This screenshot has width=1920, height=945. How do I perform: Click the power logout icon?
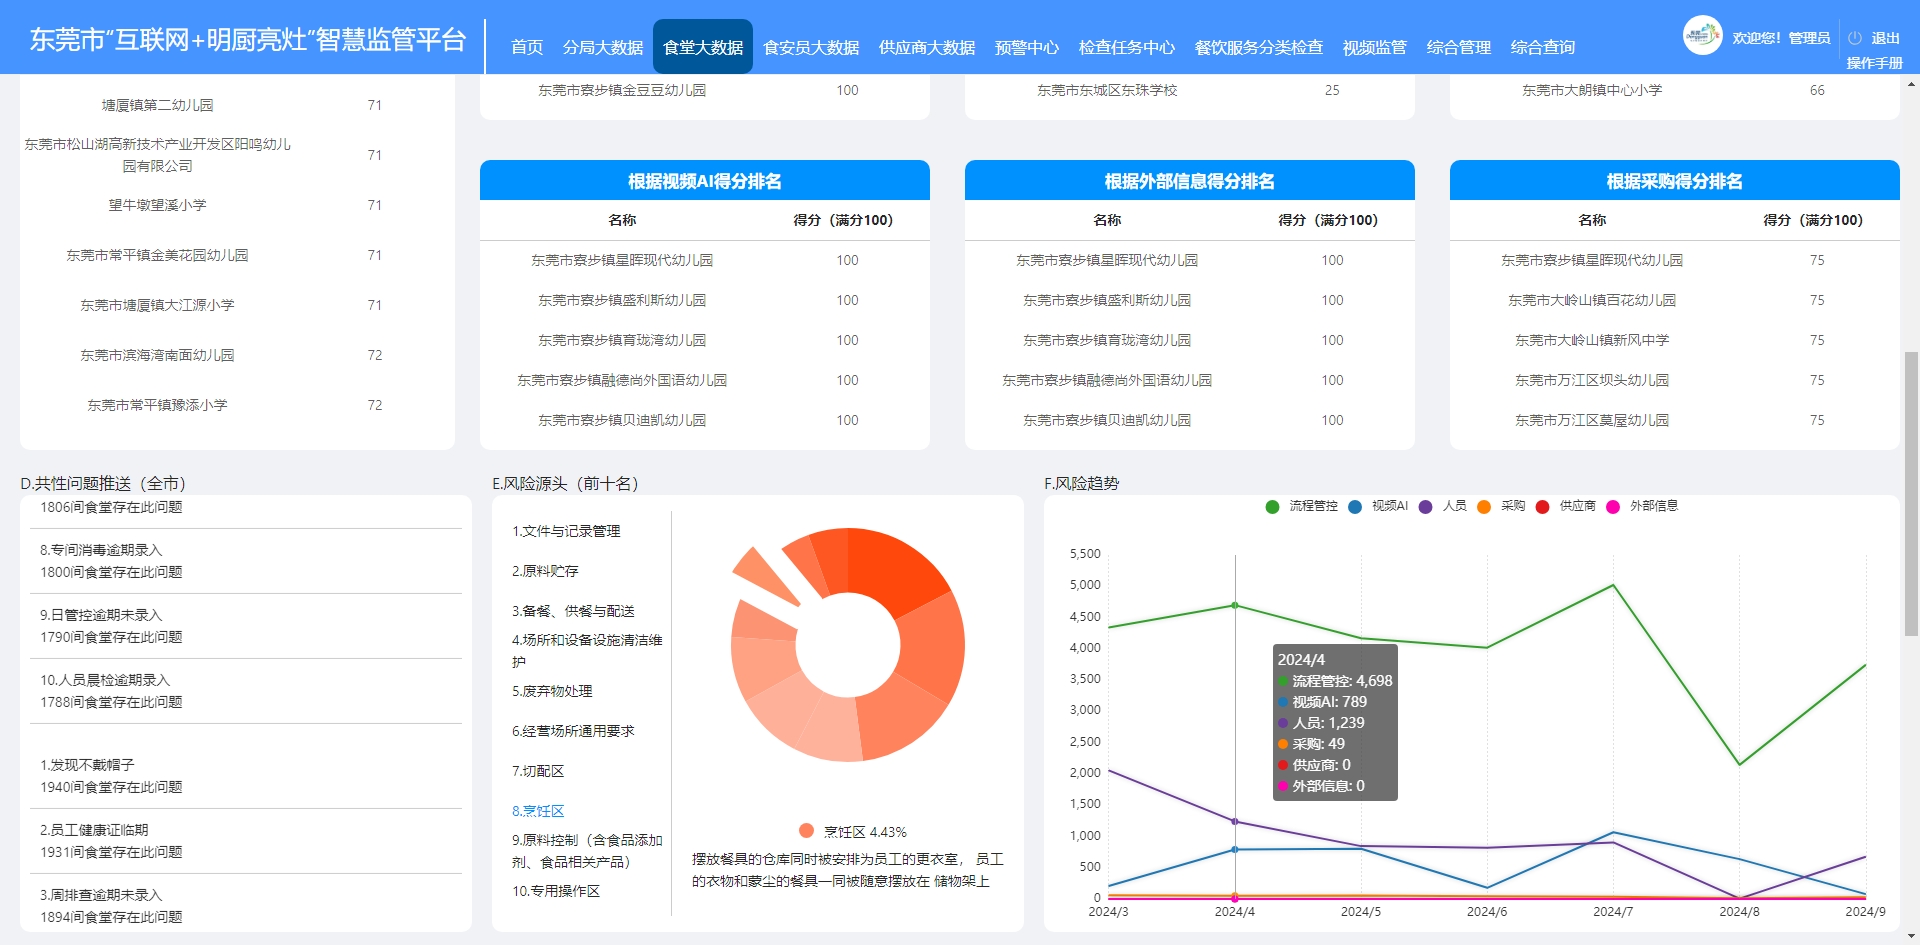[1855, 38]
